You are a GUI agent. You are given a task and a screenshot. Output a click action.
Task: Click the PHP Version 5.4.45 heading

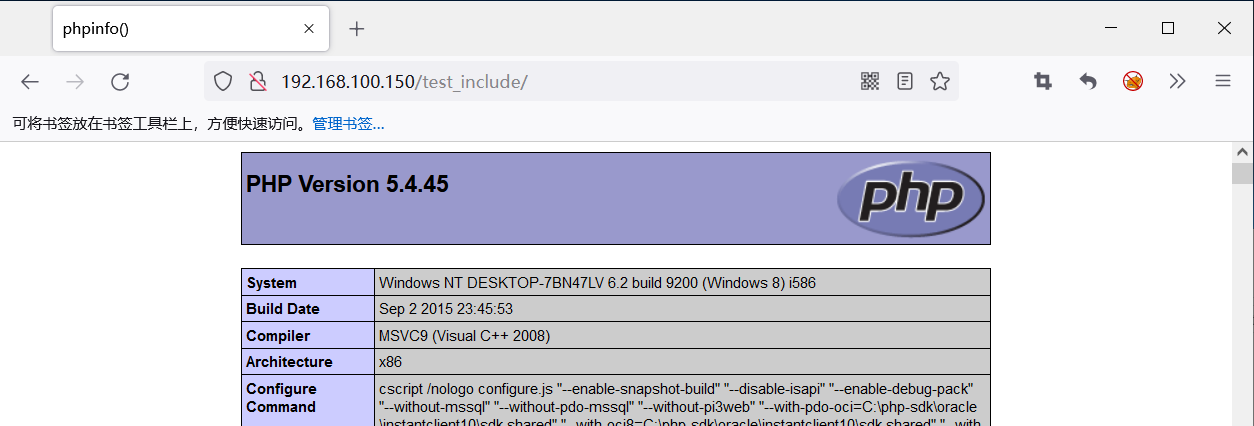[x=347, y=184]
